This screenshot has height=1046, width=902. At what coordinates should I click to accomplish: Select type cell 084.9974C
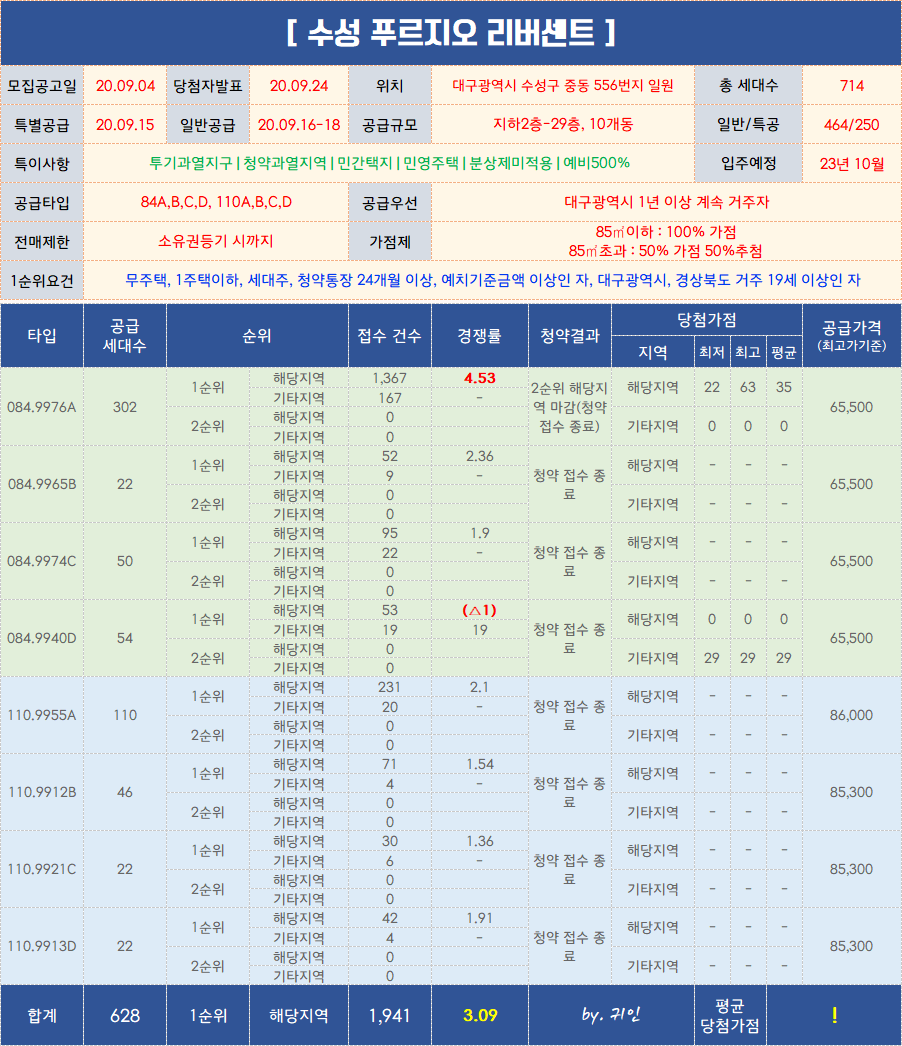click(42, 561)
